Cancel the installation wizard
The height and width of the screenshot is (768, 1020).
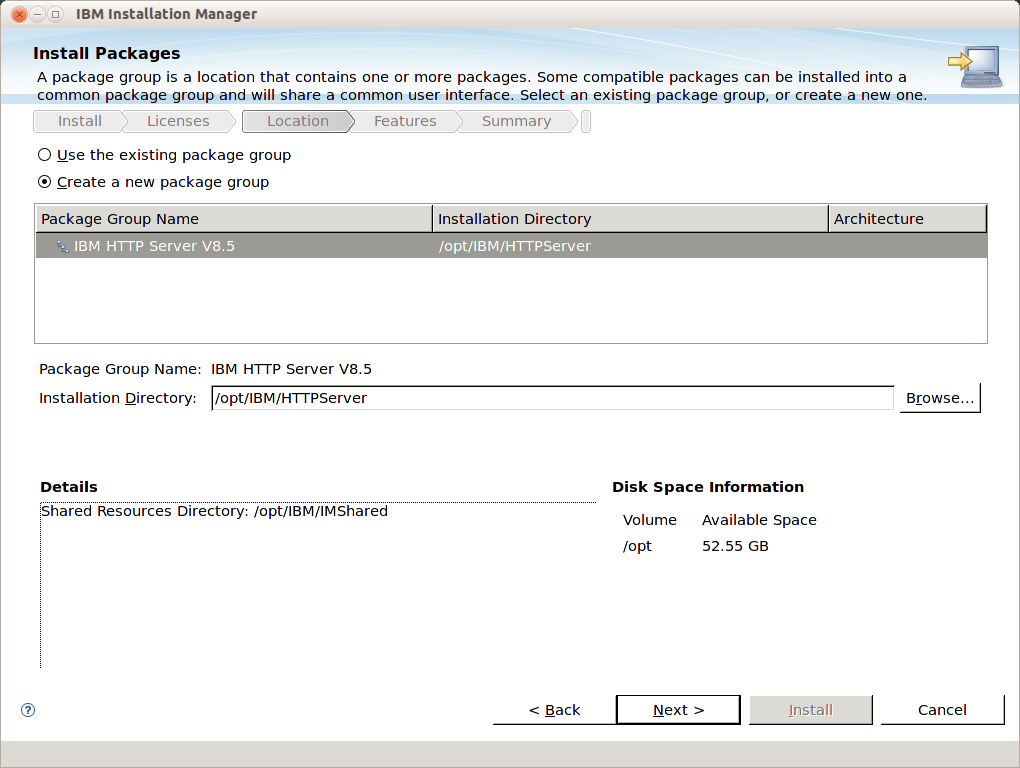pos(942,709)
